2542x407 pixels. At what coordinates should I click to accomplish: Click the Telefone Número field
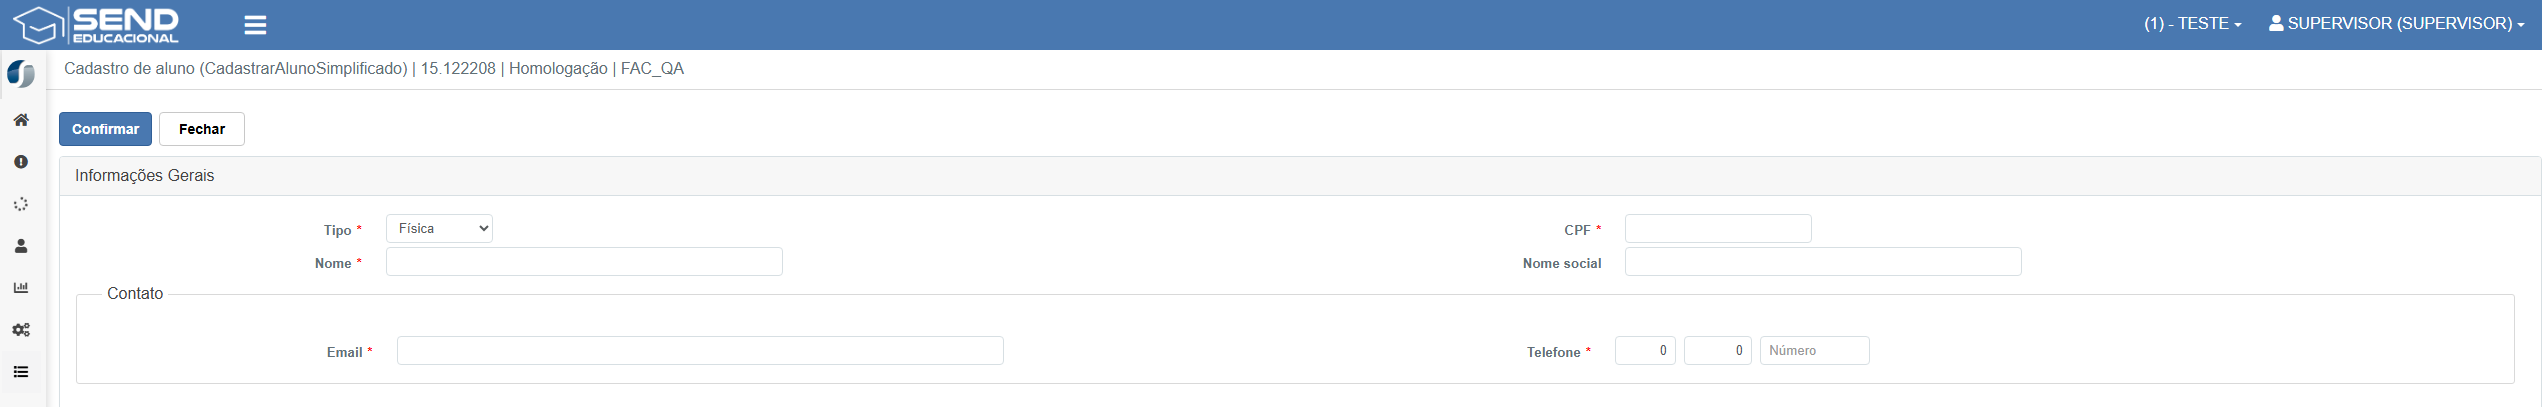click(x=1814, y=351)
